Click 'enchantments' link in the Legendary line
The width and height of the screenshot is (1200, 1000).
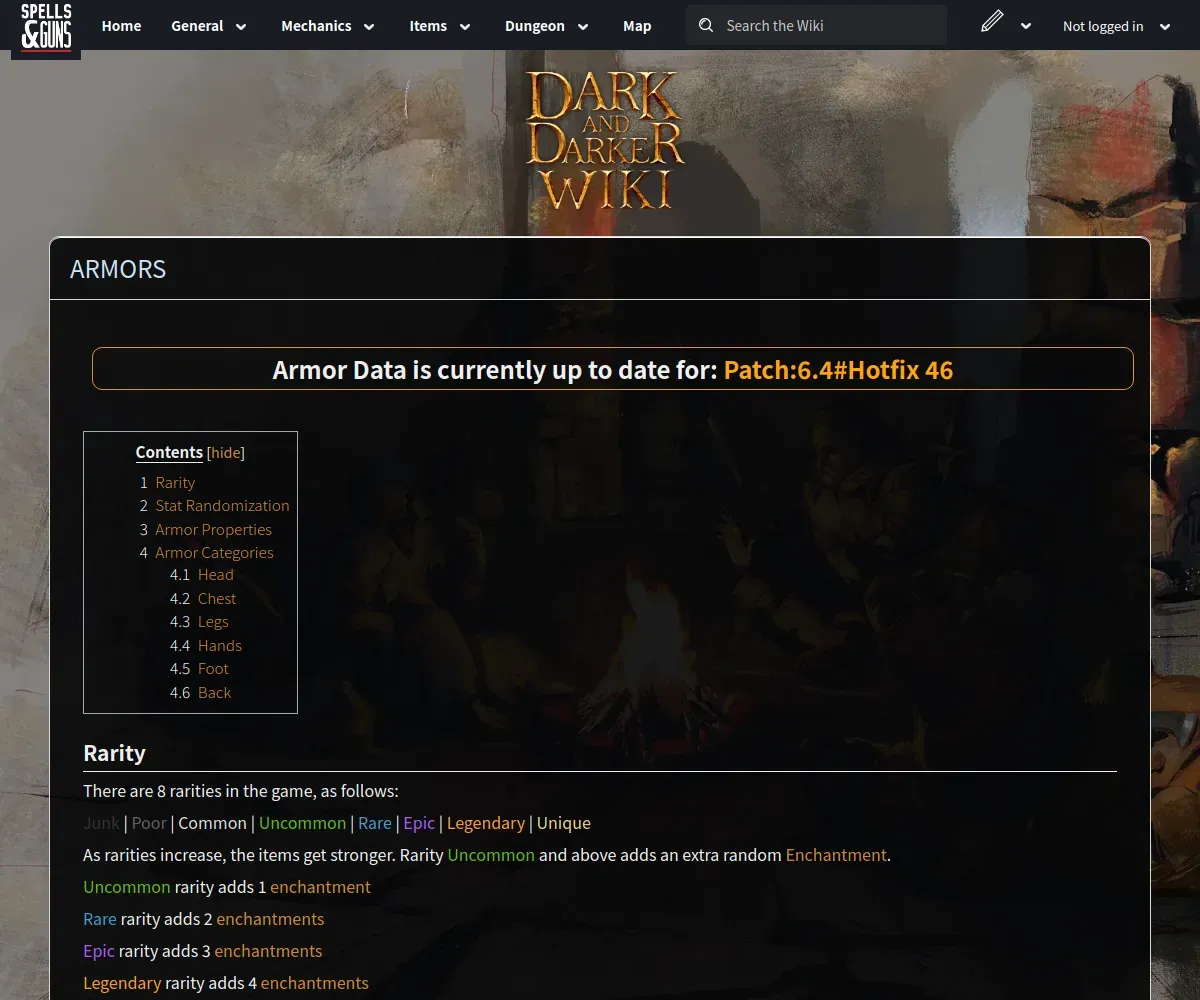tap(314, 983)
